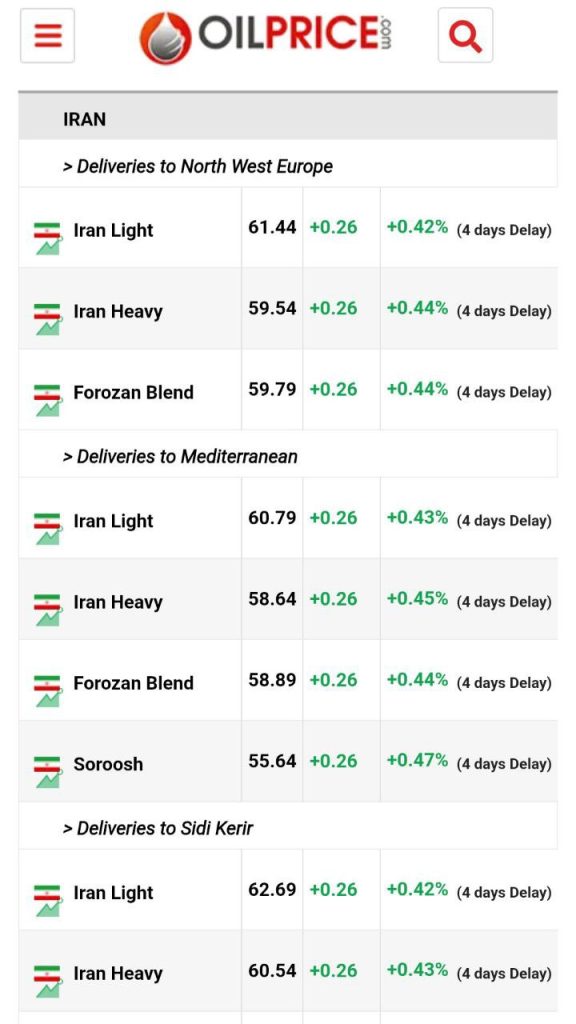Open Sidi Kerir Iran Heavy name link

click(x=118, y=974)
